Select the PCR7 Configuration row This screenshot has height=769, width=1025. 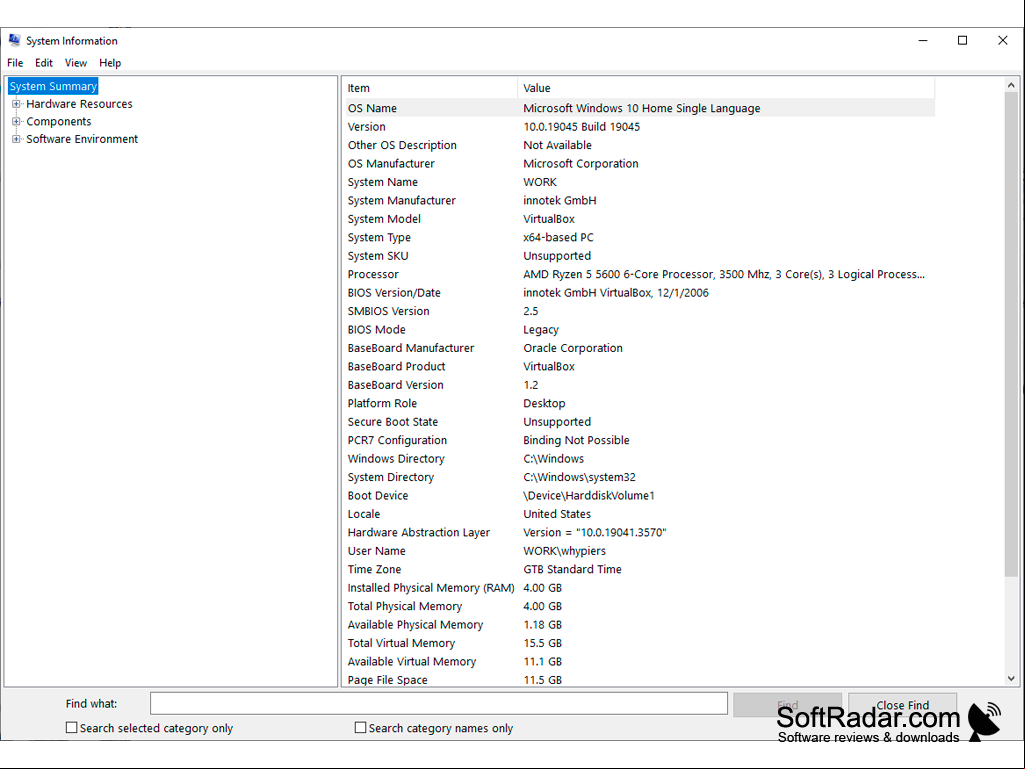[x=641, y=440]
